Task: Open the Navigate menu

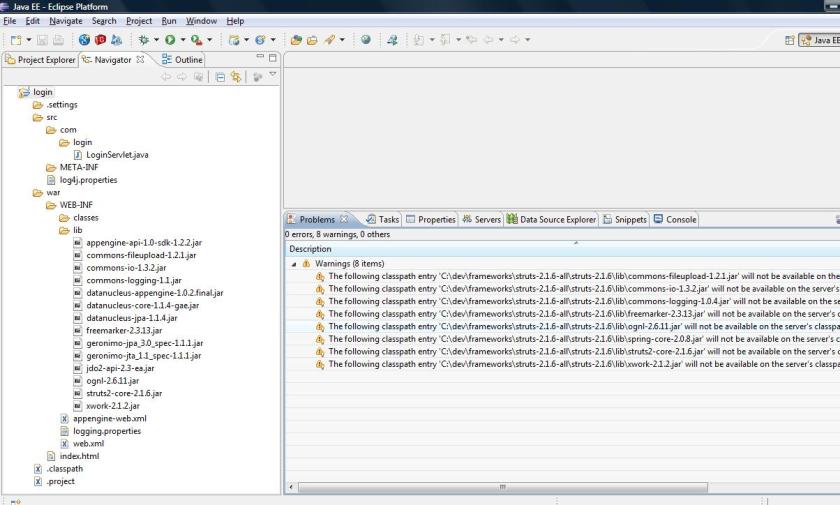Action: pyautogui.click(x=66, y=21)
